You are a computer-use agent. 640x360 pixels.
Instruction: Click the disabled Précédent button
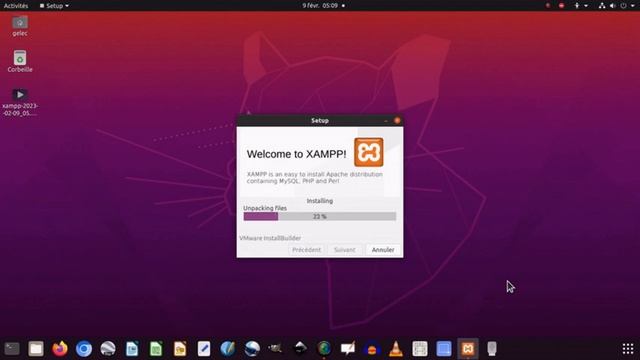pyautogui.click(x=306, y=250)
